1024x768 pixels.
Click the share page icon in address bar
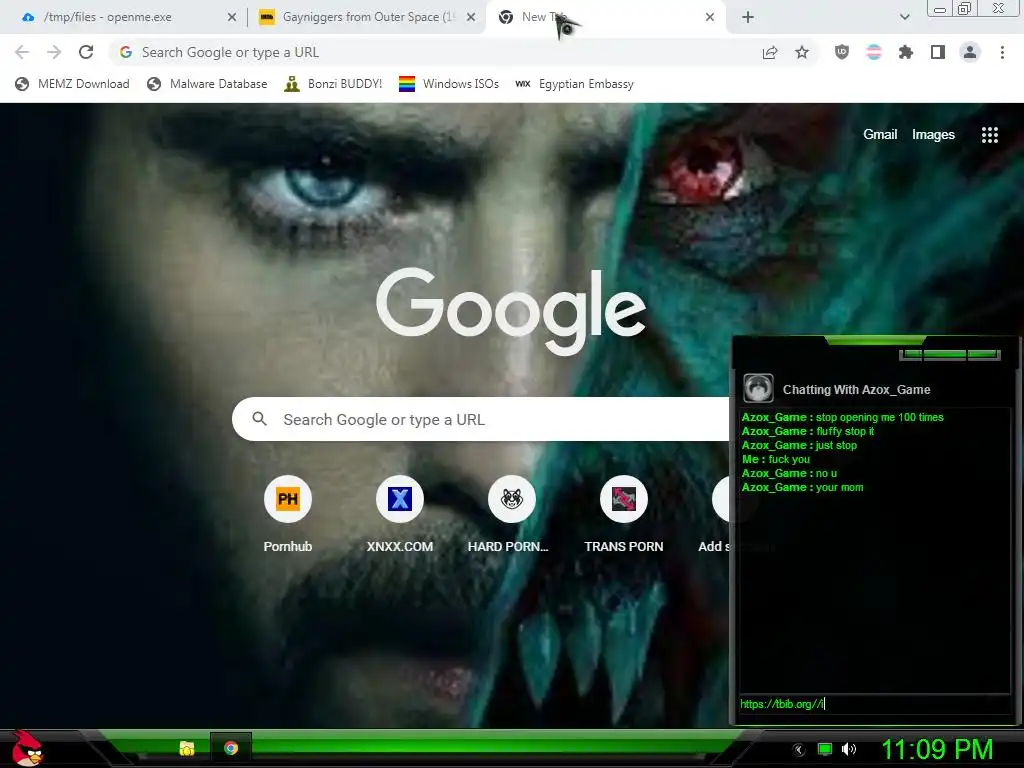[x=770, y=53]
